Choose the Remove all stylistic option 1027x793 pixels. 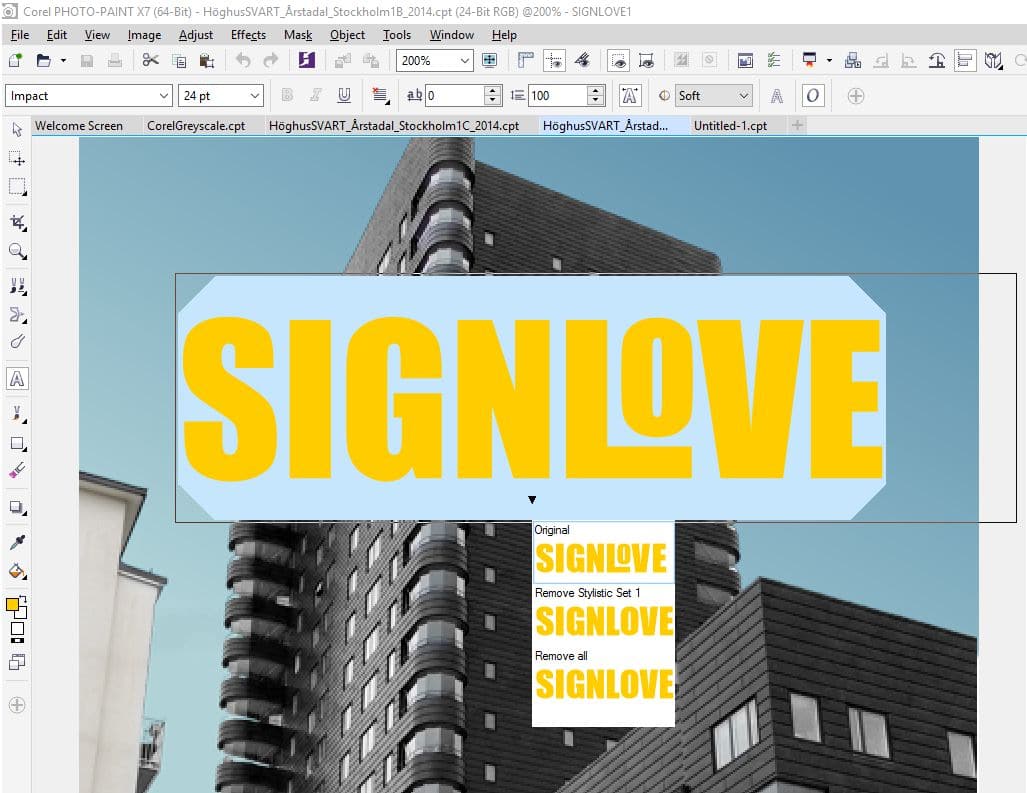click(x=603, y=684)
